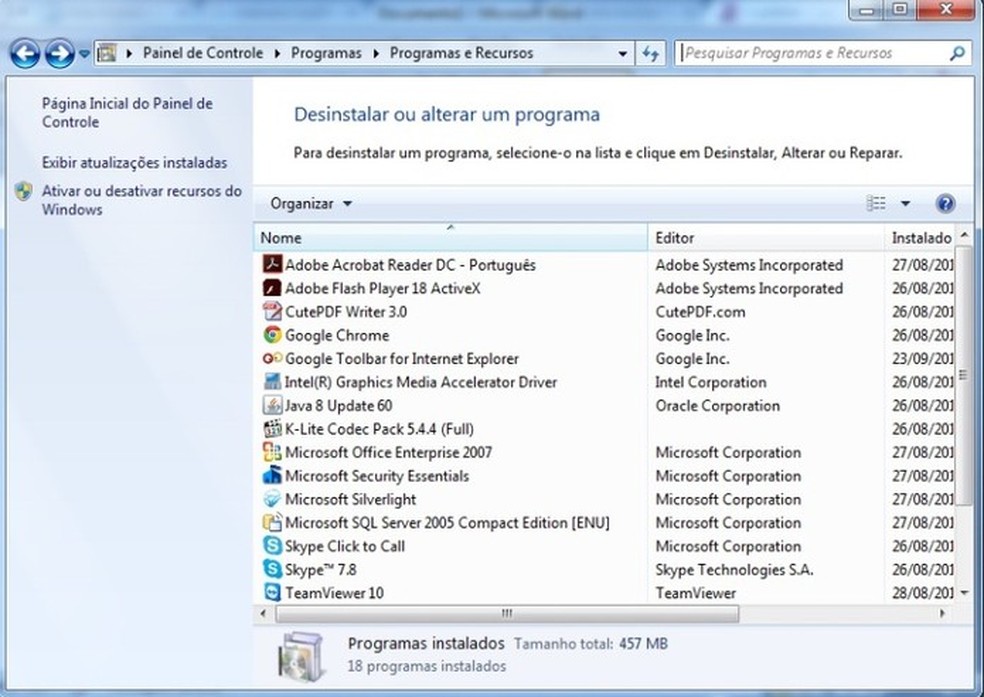
Task: Click the change view icon in toolbar
Action: (x=876, y=203)
